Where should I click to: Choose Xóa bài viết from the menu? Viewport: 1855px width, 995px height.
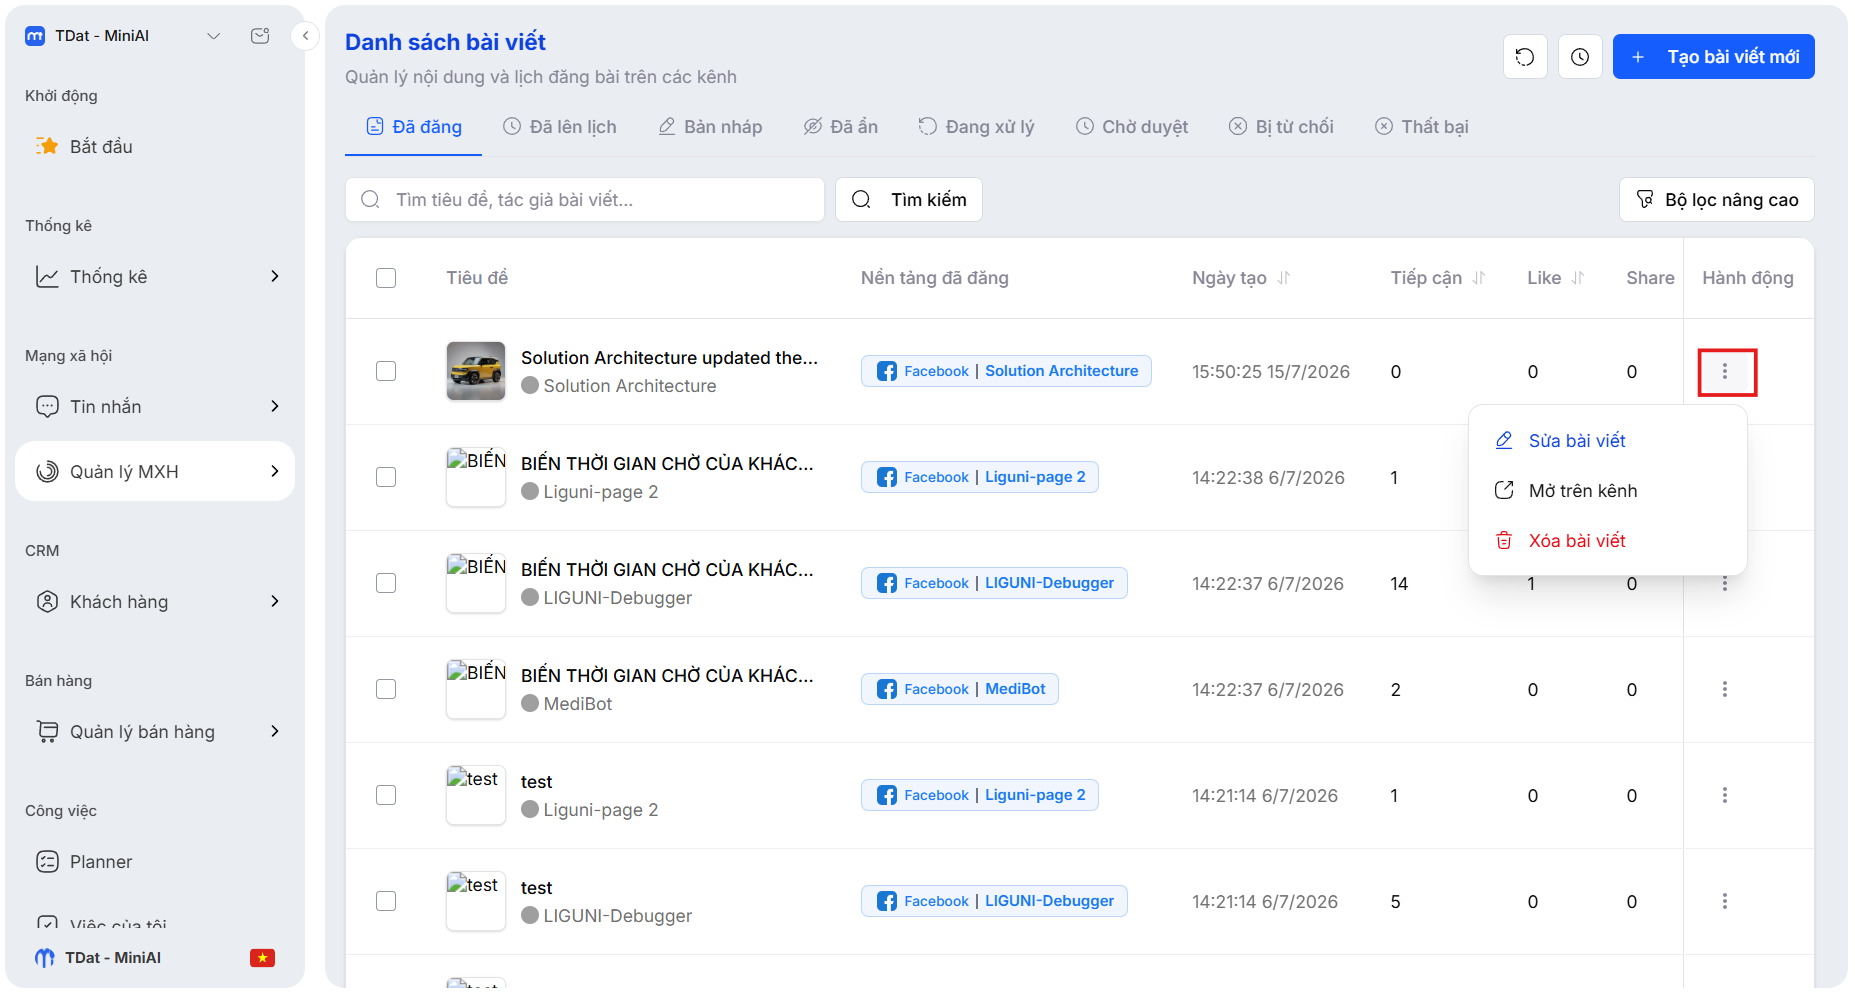pyautogui.click(x=1608, y=541)
